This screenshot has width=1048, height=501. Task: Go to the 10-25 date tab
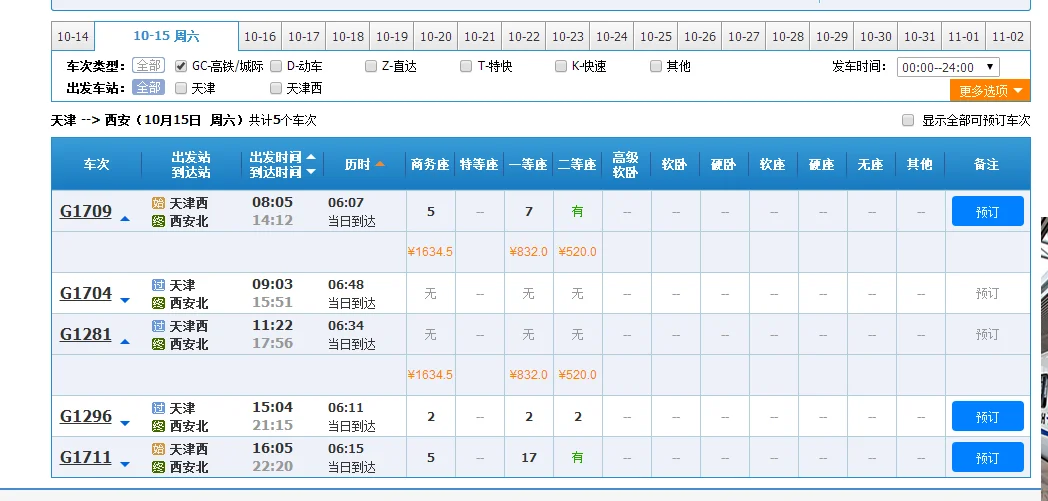656,37
